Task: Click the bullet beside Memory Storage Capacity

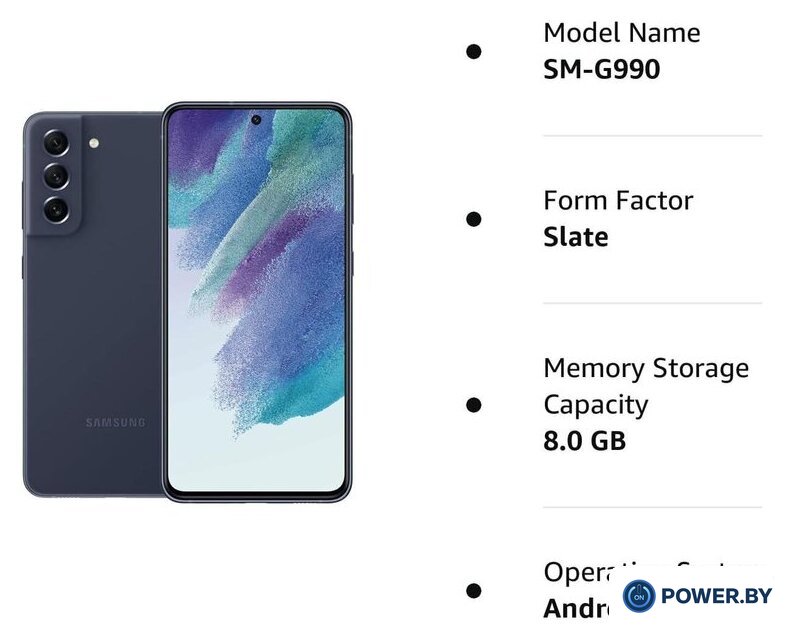Action: pyautogui.click(x=474, y=405)
